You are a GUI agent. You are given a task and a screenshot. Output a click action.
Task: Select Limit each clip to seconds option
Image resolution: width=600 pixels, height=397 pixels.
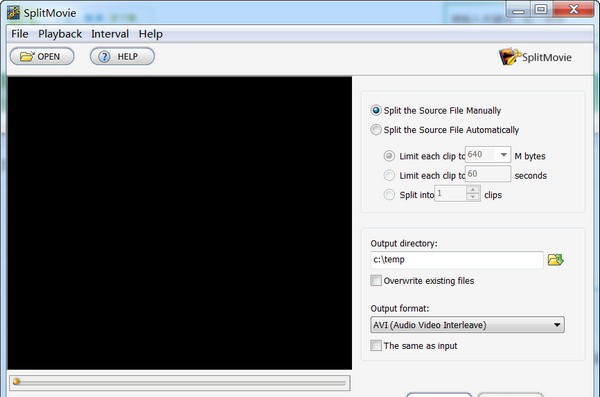point(389,175)
